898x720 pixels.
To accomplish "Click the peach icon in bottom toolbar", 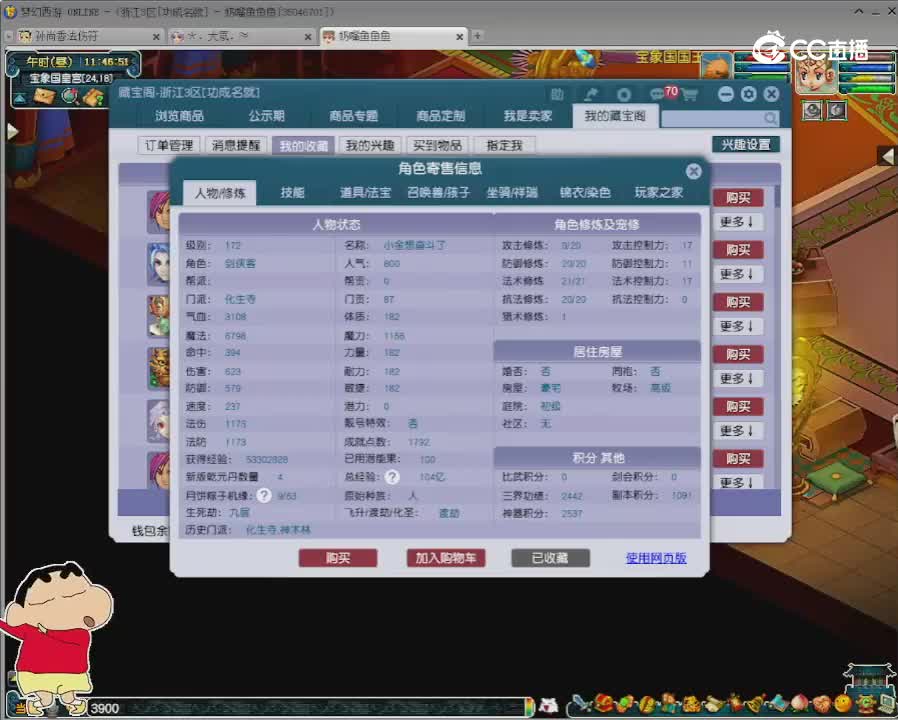I will (x=799, y=703).
